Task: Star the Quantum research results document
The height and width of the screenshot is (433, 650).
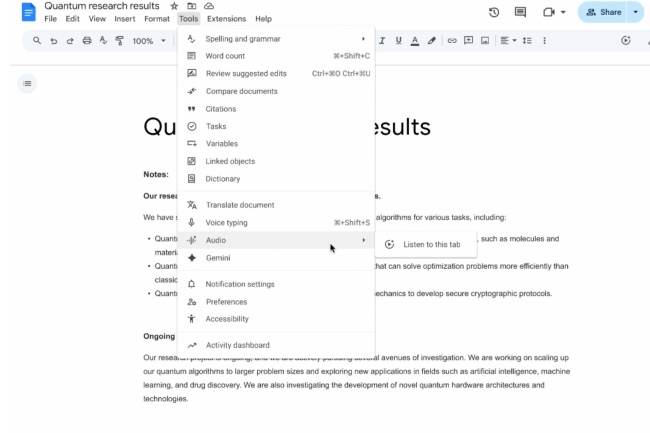Action: tap(174, 6)
